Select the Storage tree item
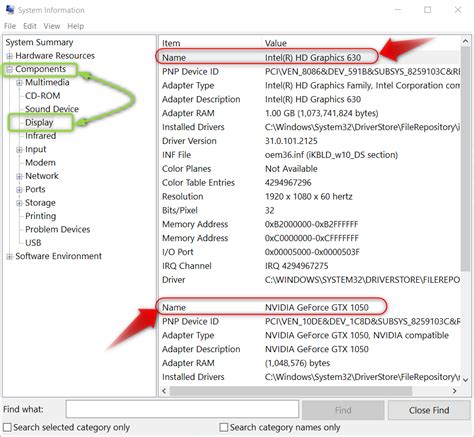This screenshot has height=437, width=474. click(40, 203)
